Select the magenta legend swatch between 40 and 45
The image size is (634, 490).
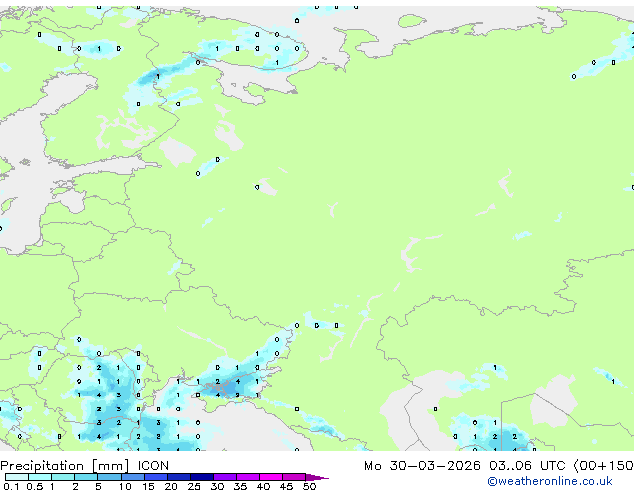click(271, 477)
